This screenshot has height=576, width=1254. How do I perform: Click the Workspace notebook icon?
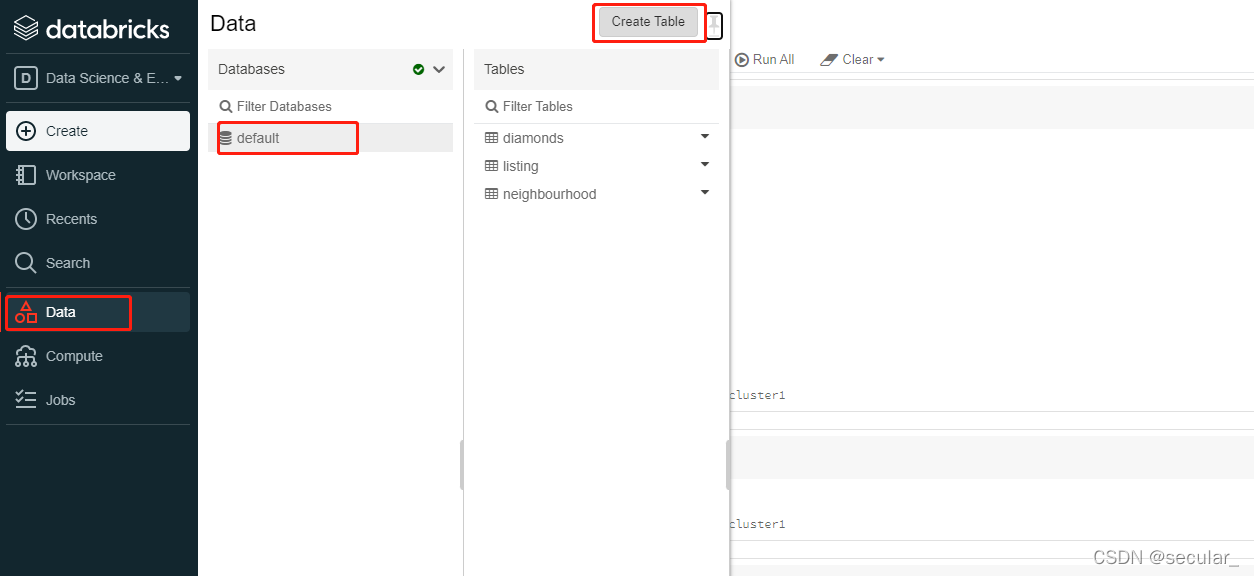(26, 175)
